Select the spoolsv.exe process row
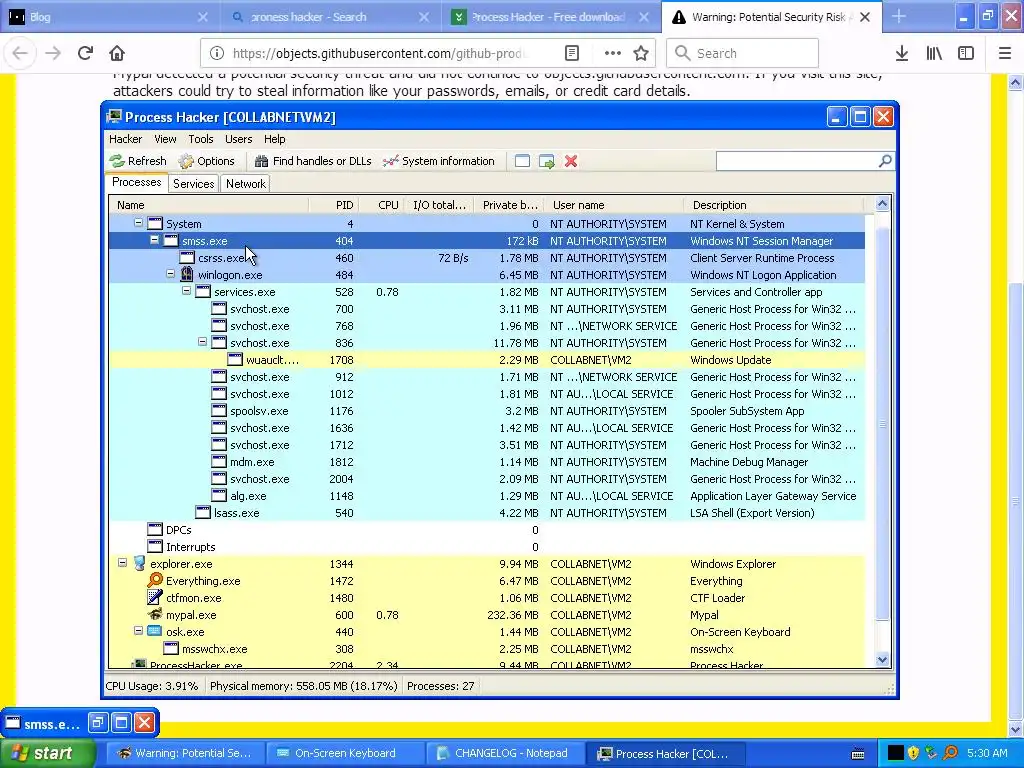The image size is (1024, 768). point(487,411)
